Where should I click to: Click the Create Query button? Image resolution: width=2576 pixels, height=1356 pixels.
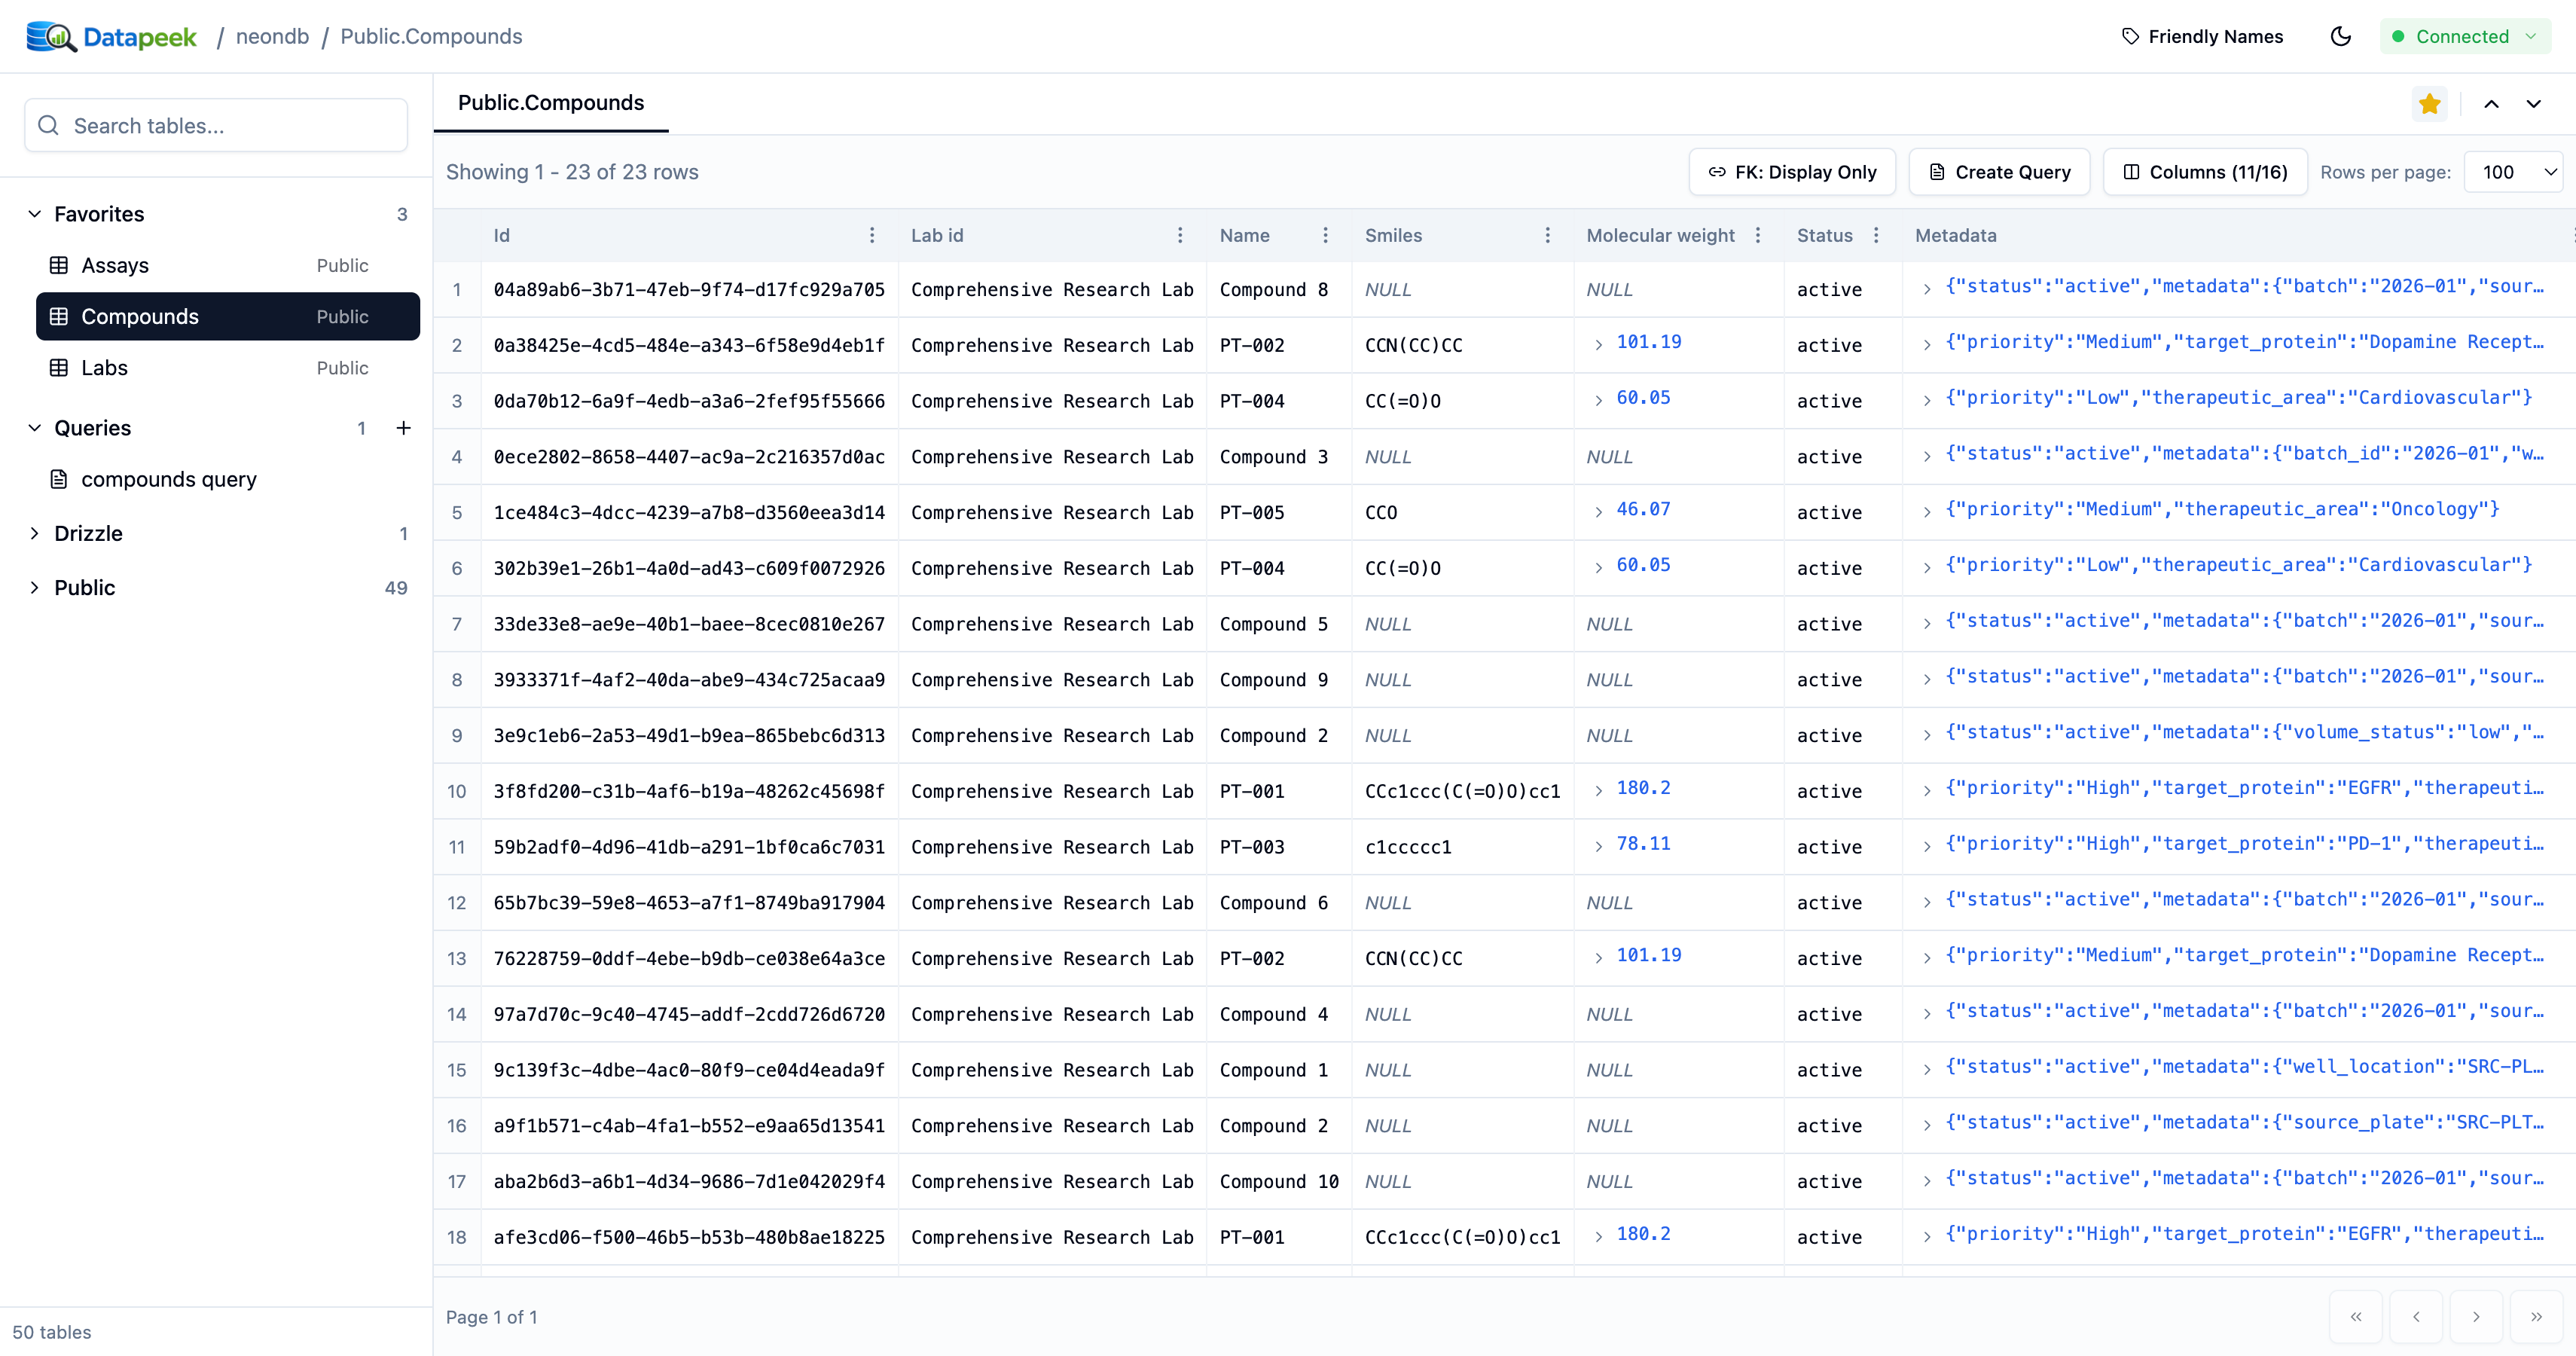[x=1999, y=172]
